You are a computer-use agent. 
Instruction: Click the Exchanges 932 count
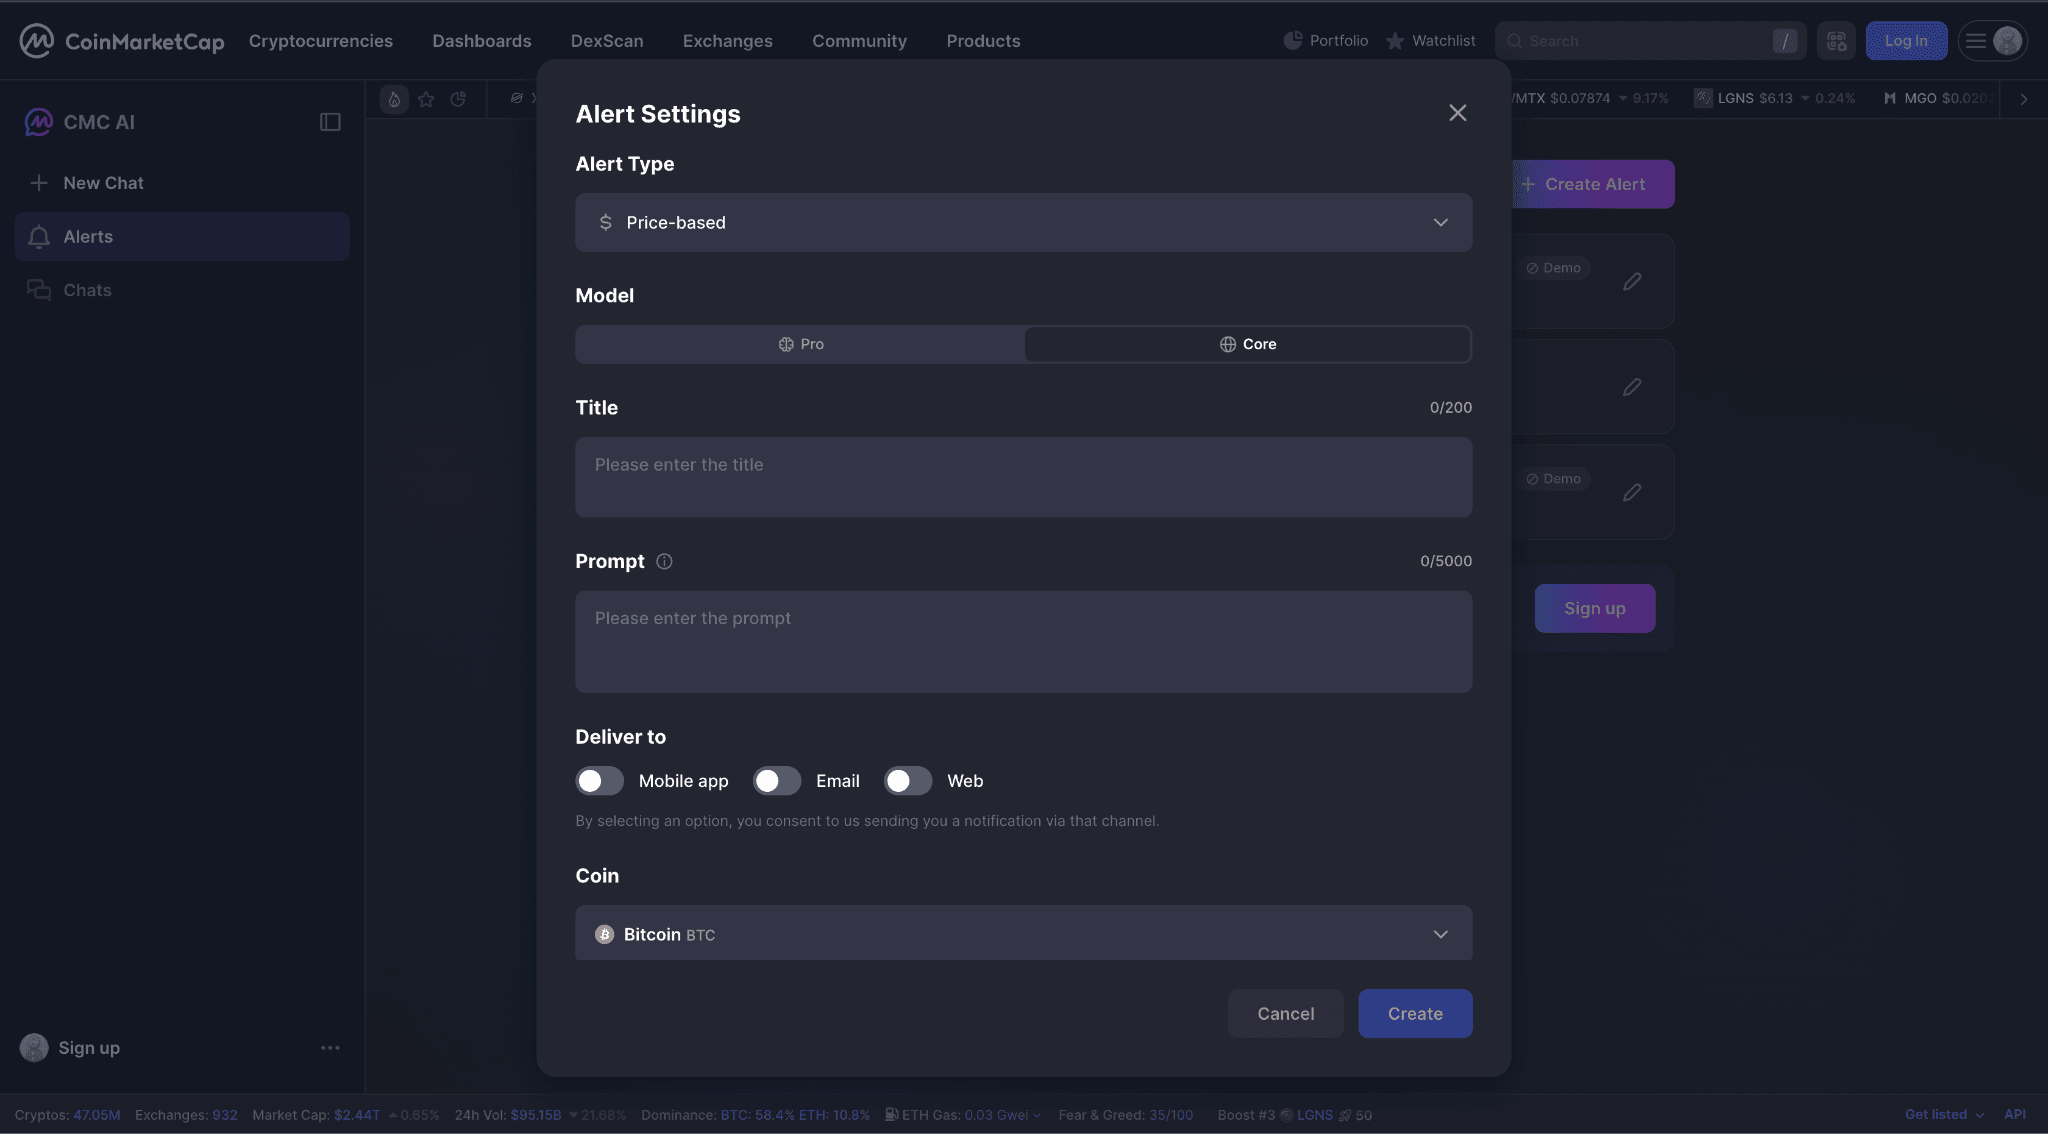(225, 1115)
